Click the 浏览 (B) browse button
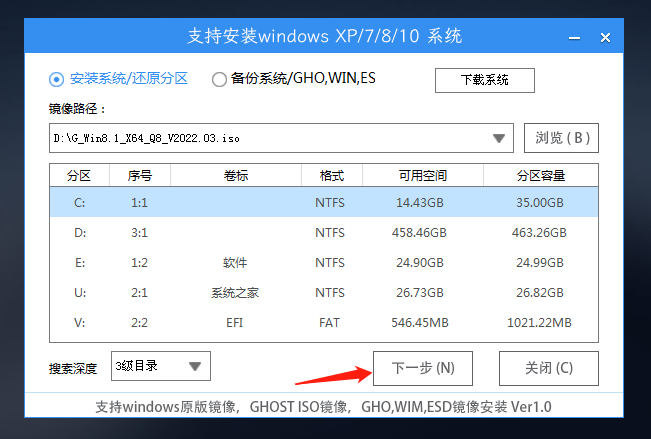 coord(561,137)
